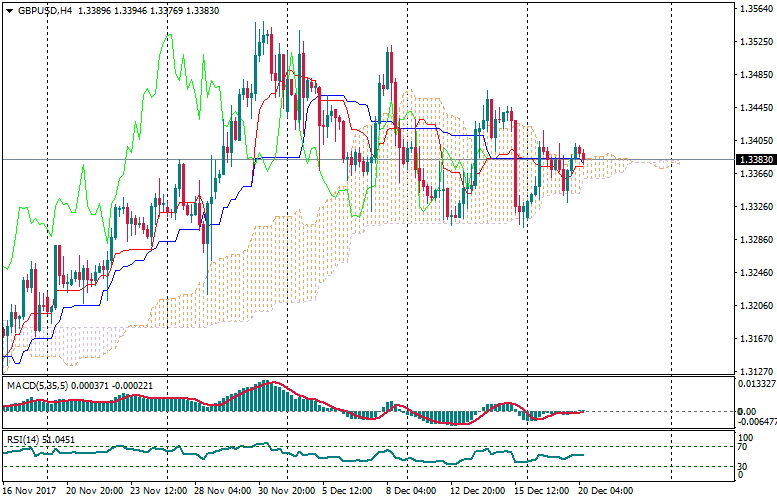Select the 8 Dec 04:00 time label

411,492
